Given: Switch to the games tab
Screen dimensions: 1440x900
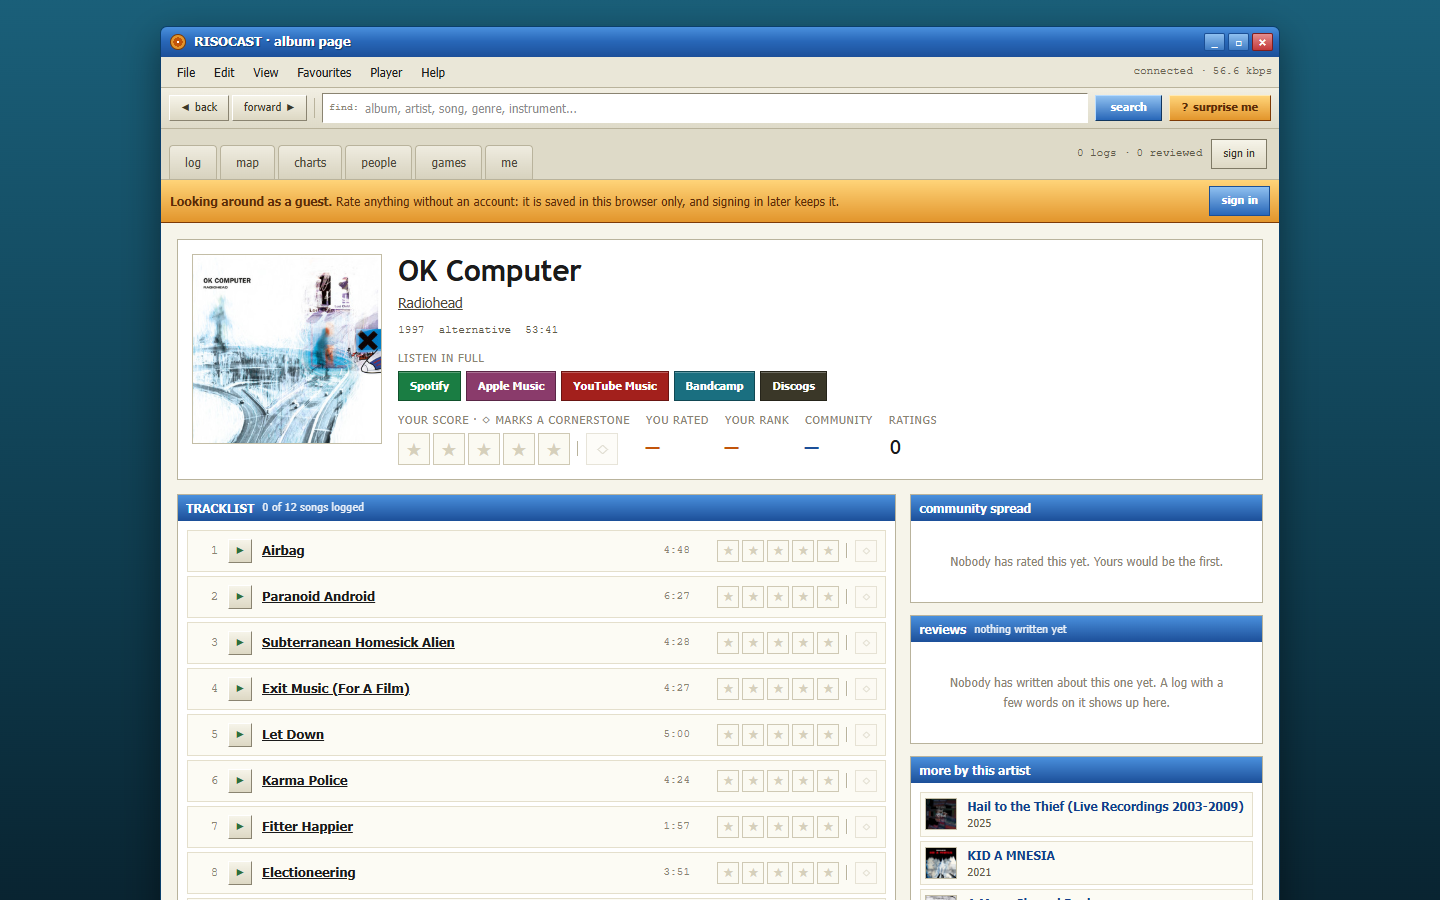Looking at the screenshot, I should (x=449, y=163).
